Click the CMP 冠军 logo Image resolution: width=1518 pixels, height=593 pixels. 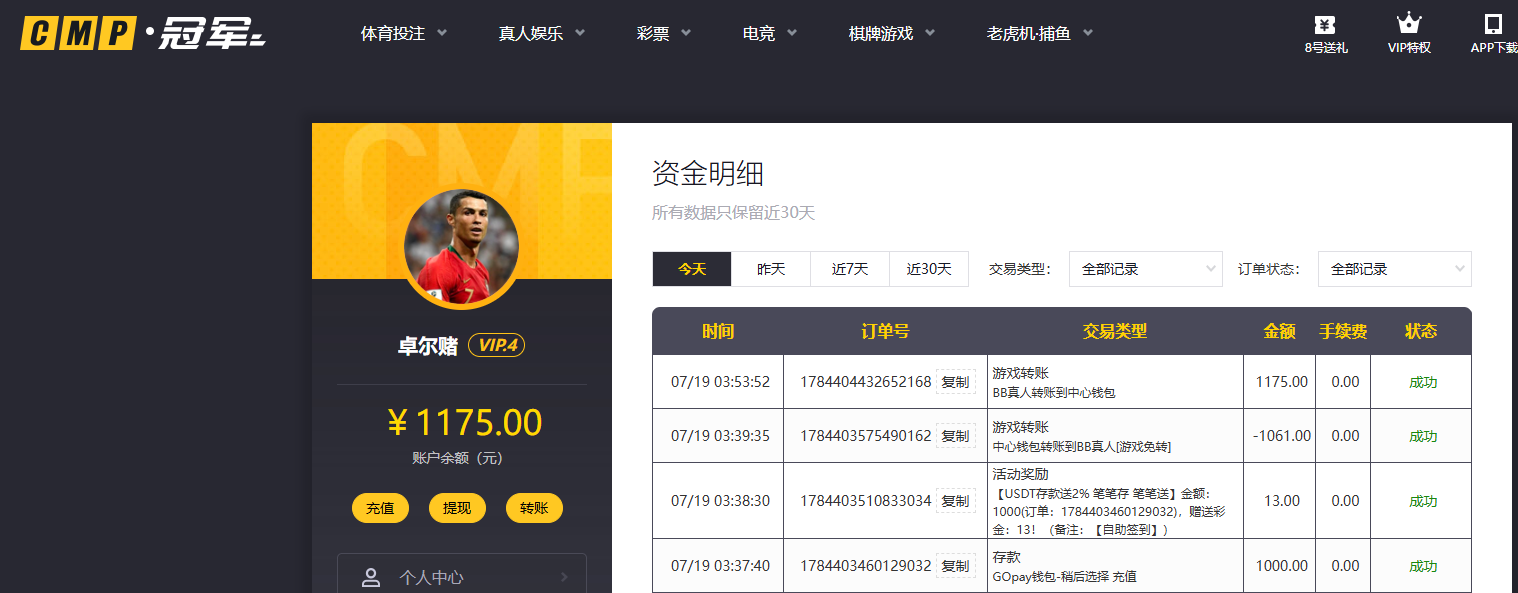(143, 34)
